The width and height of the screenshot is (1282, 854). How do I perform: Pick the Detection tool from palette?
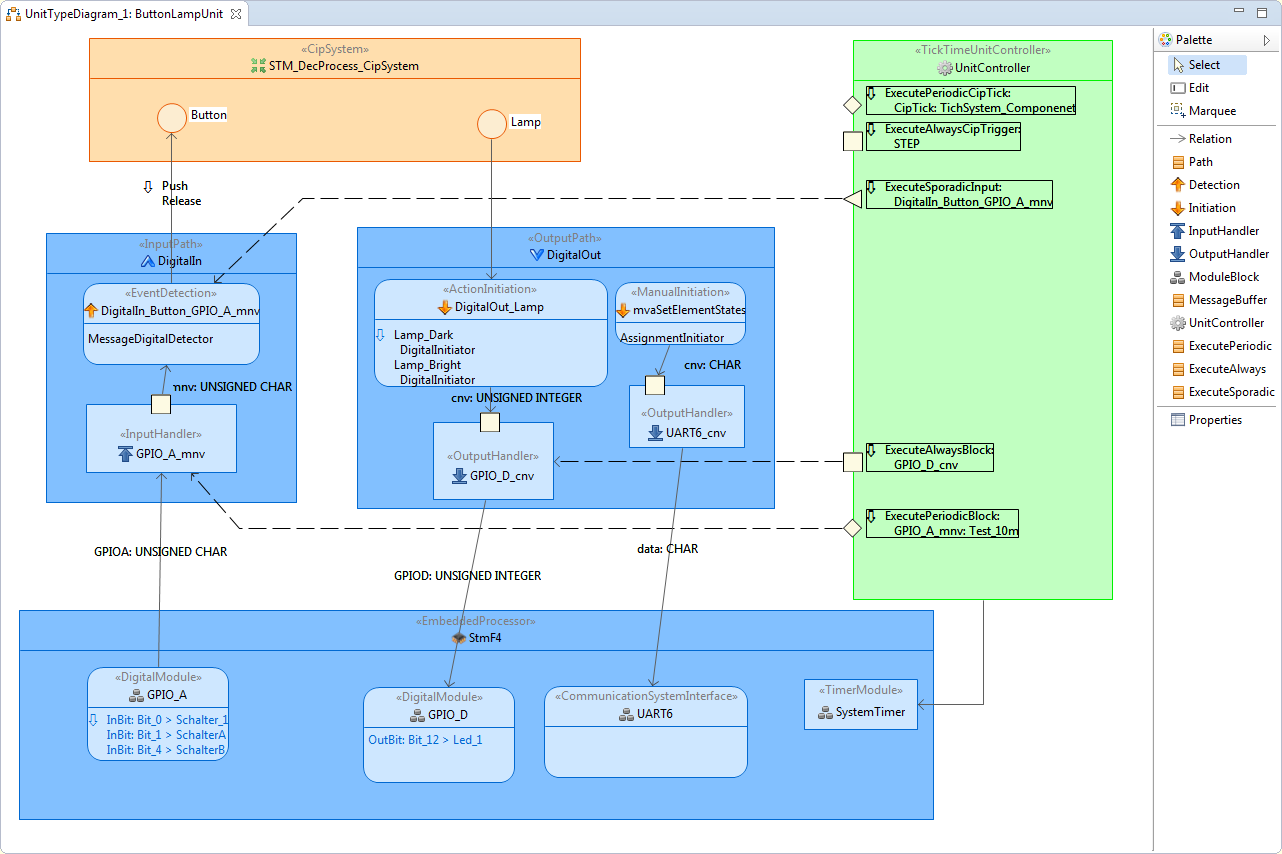1213,185
